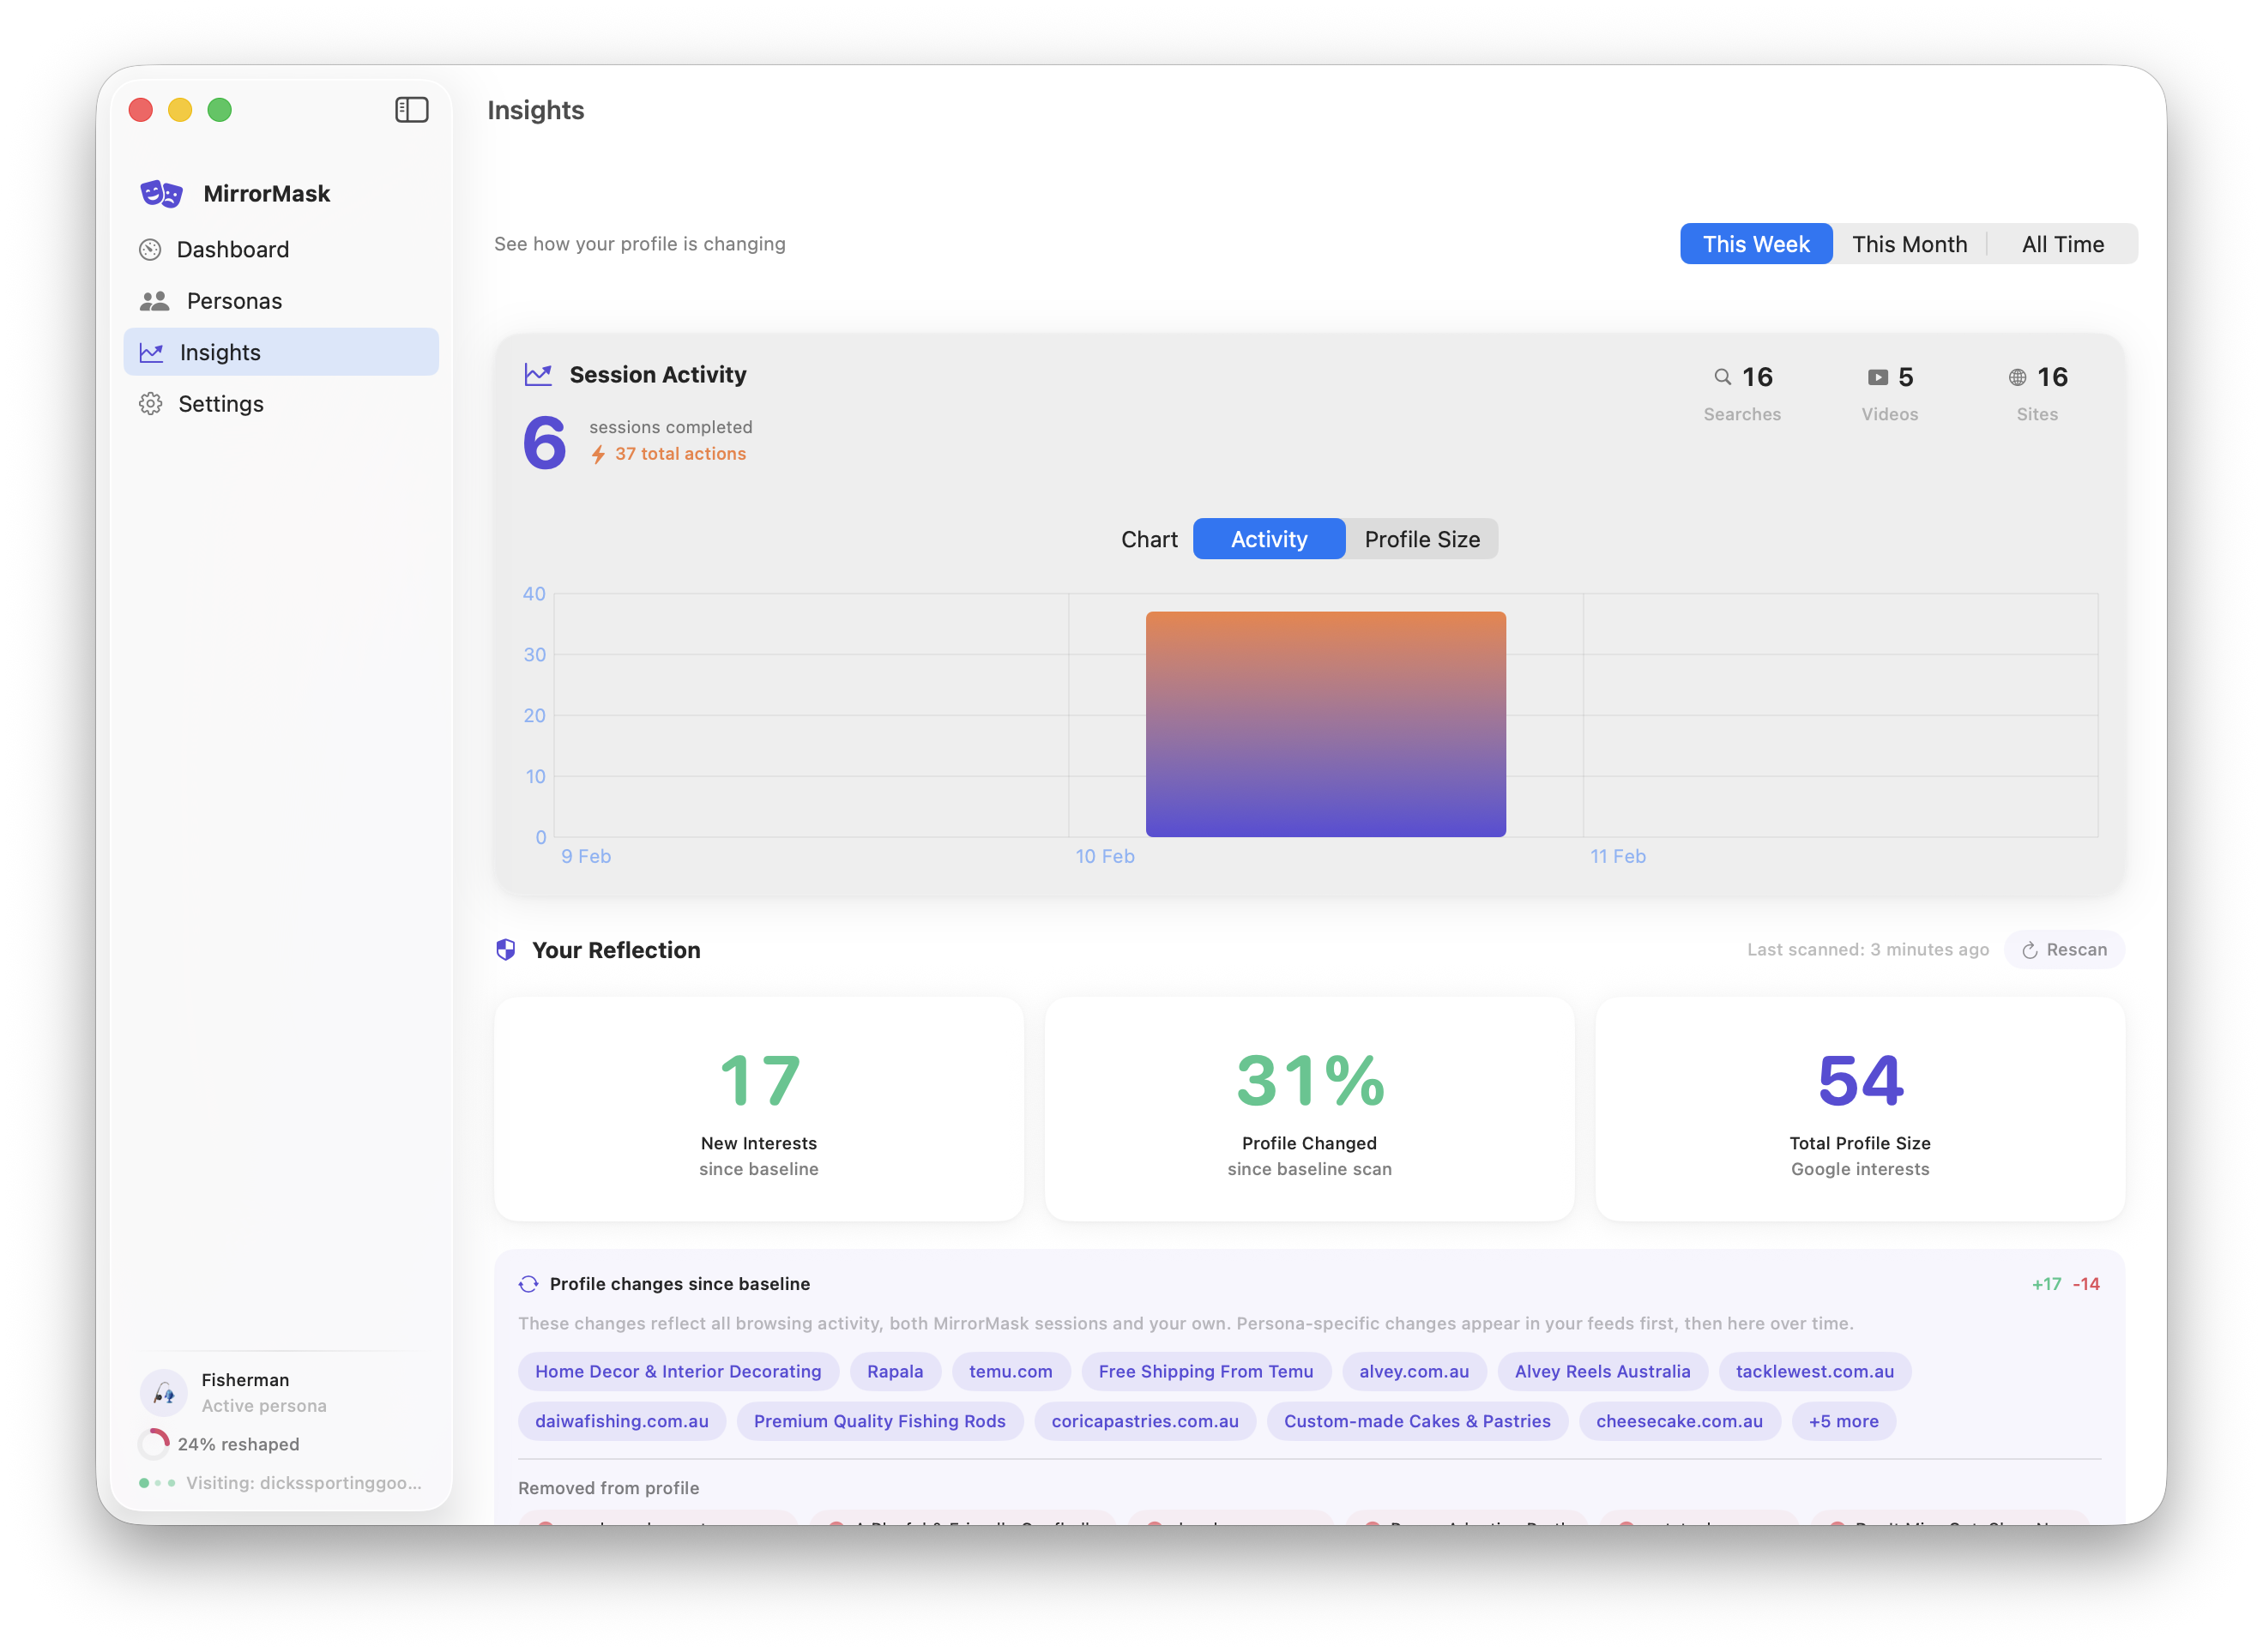
Task: Click the Your Reflection shield icon
Action: point(506,950)
